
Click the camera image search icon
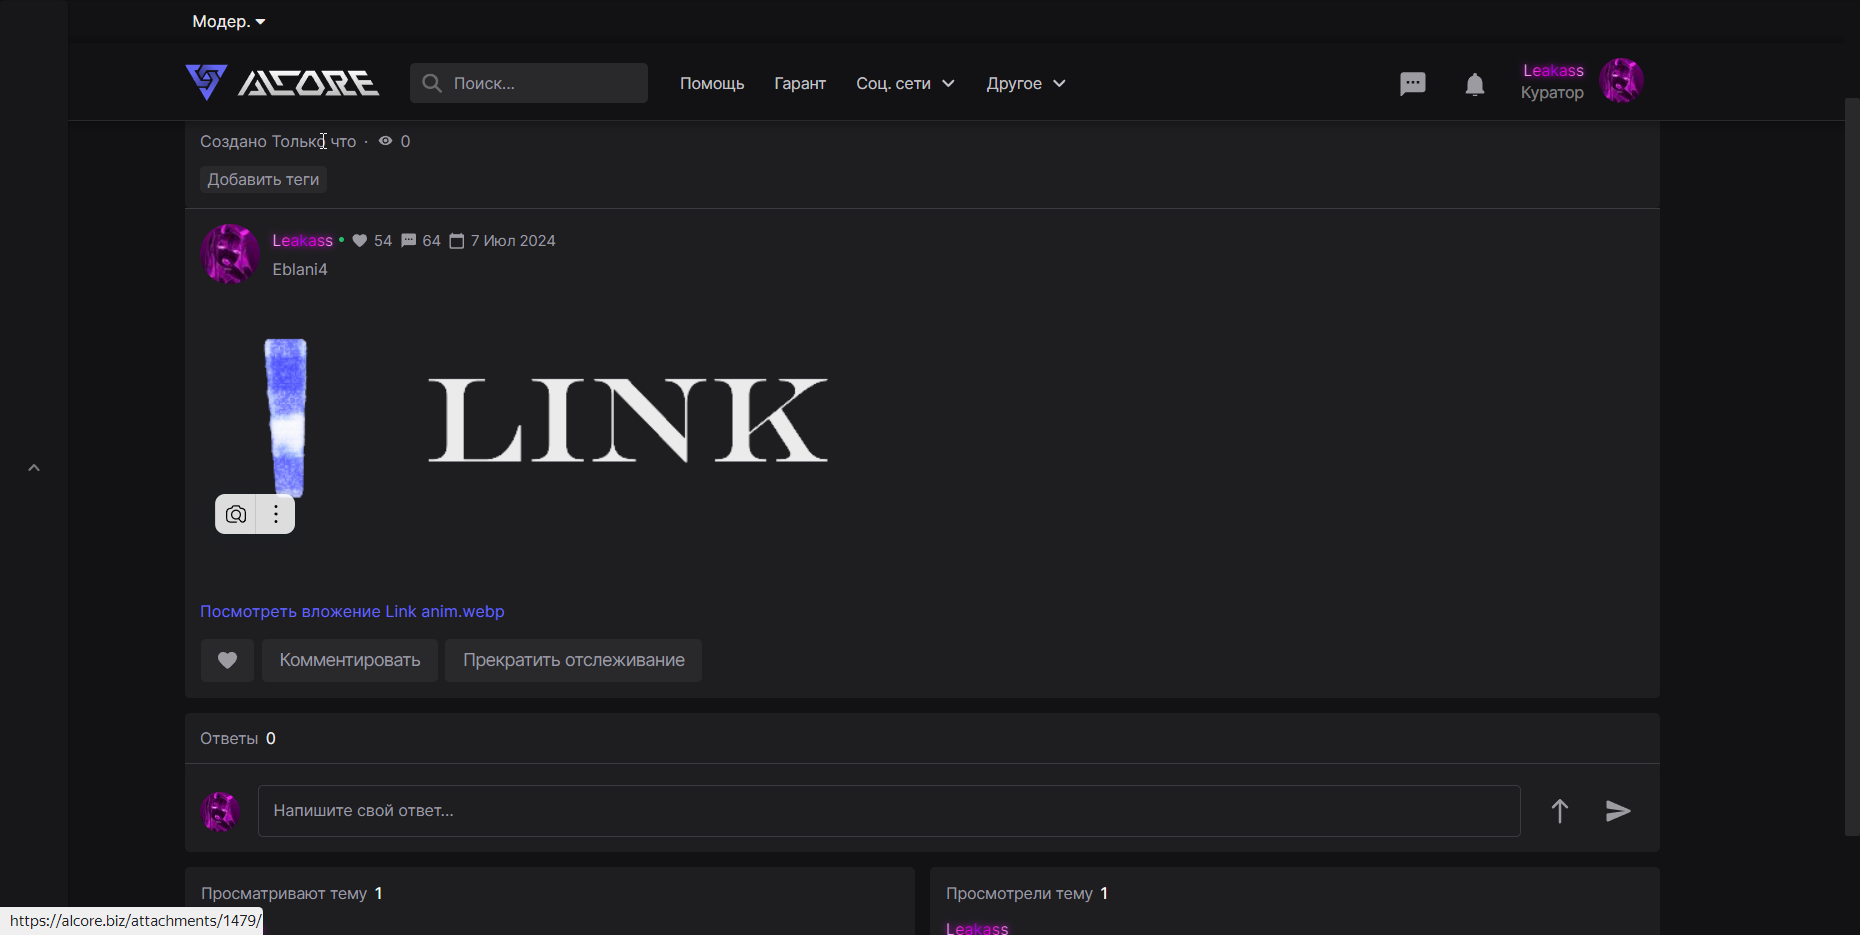pos(236,515)
